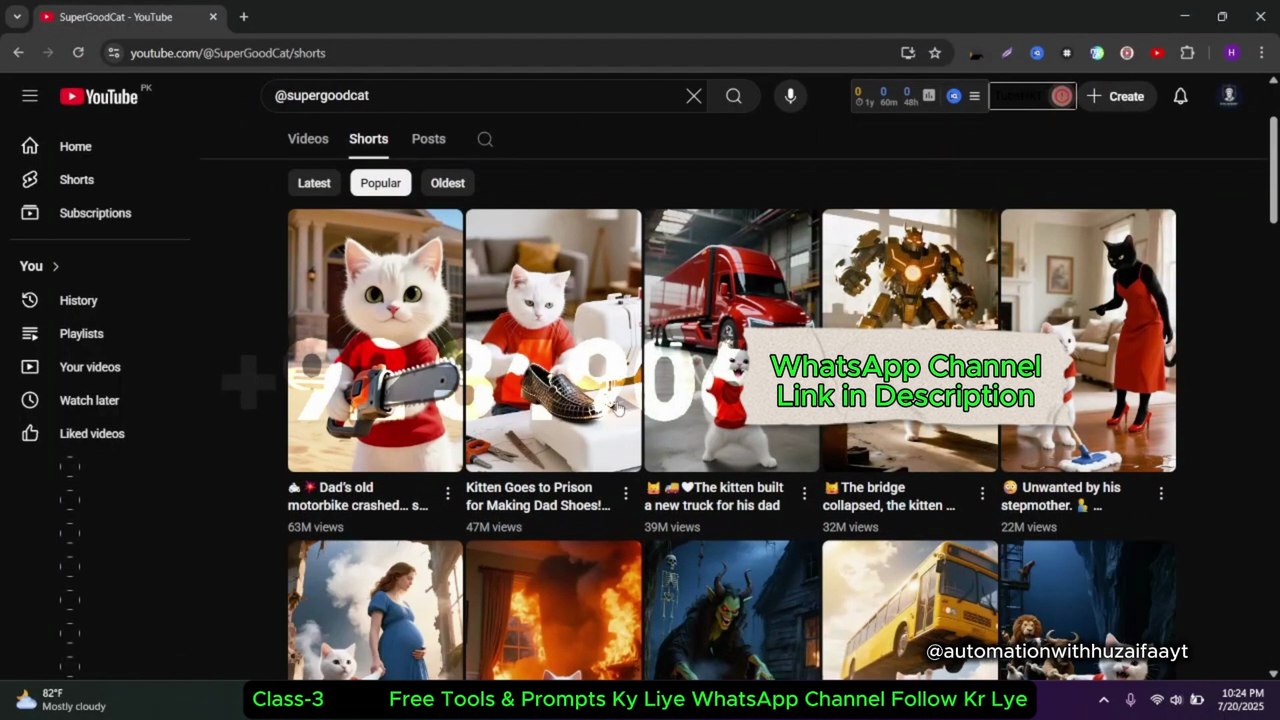The height and width of the screenshot is (720, 1280).
Task: Expand the You section chevron
Action: tap(56, 266)
